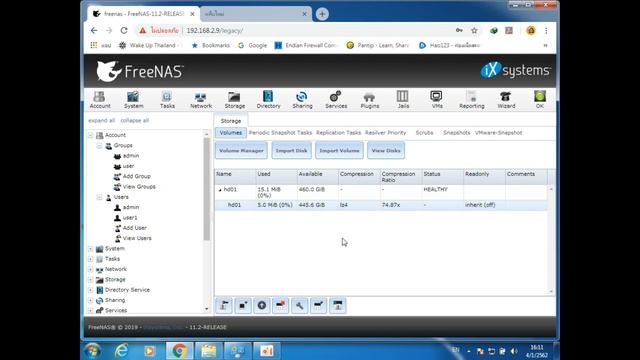Switch to VMware-Snapshot tab

[x=498, y=133]
